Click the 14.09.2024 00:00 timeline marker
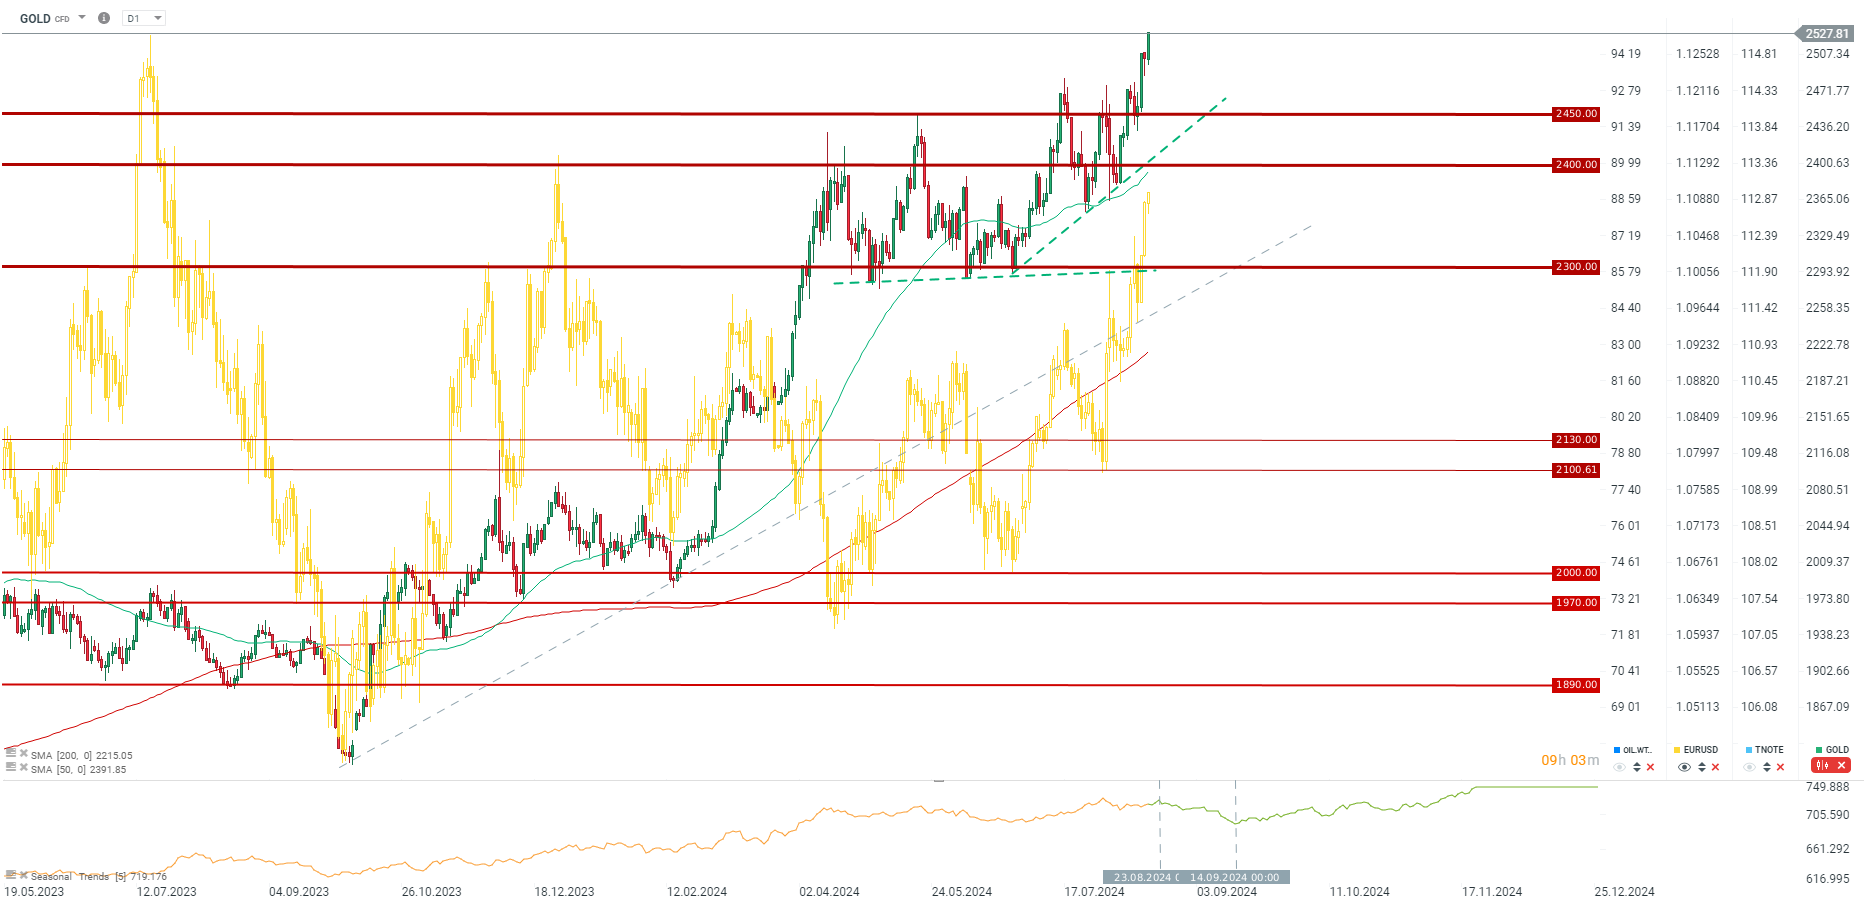Screen dimensions: 1866x909 [1235, 877]
